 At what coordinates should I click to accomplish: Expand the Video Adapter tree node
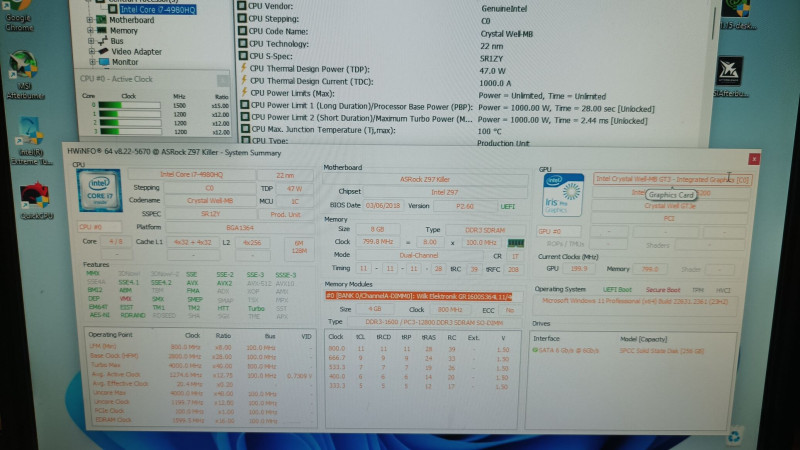tap(92, 52)
